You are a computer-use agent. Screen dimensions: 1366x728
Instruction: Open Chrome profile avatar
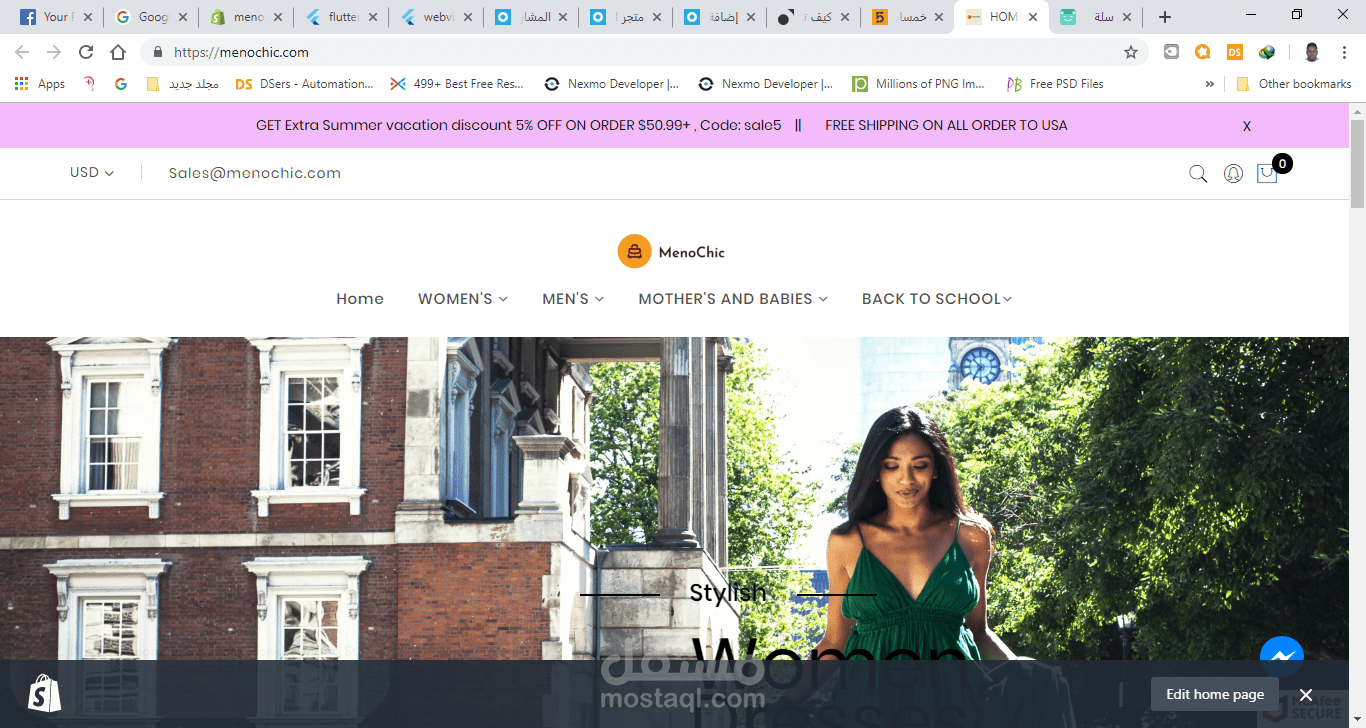(x=1312, y=52)
